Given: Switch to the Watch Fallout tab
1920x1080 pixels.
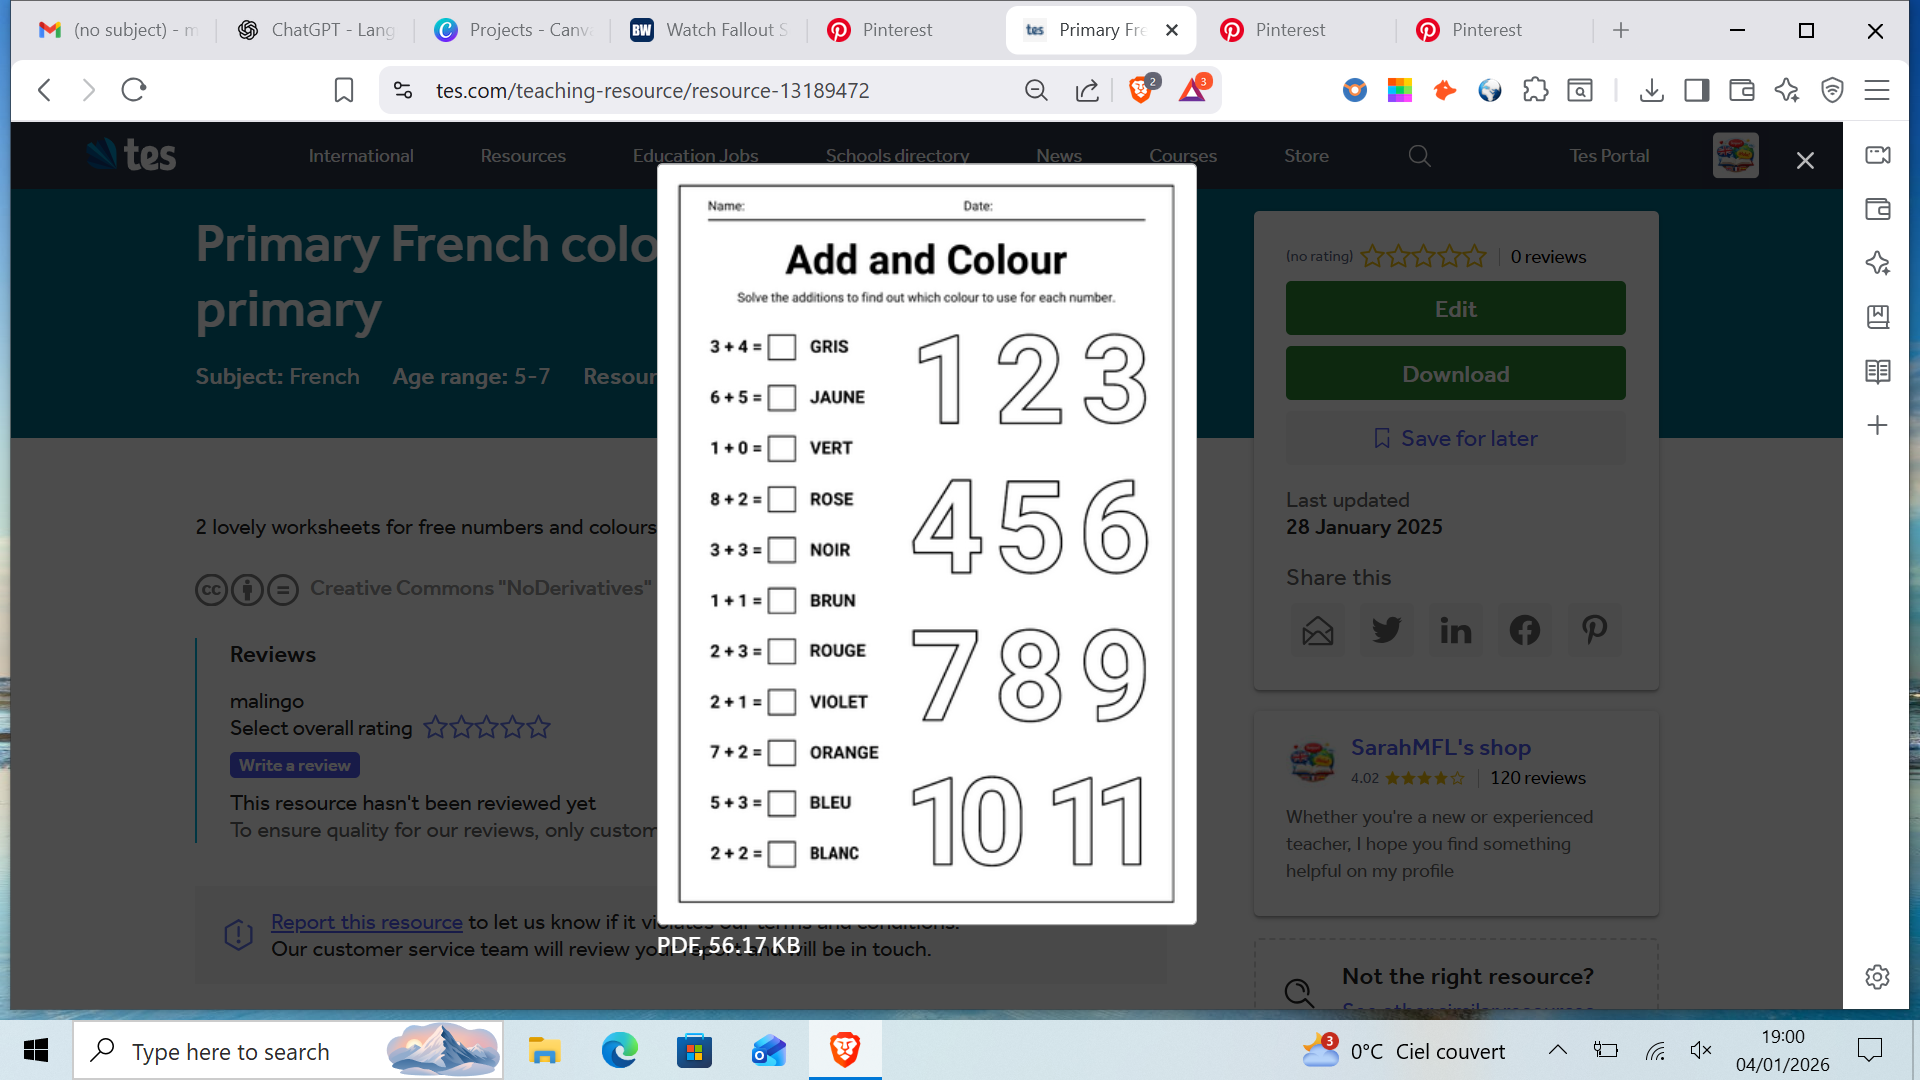Looking at the screenshot, I should pyautogui.click(x=708, y=30).
